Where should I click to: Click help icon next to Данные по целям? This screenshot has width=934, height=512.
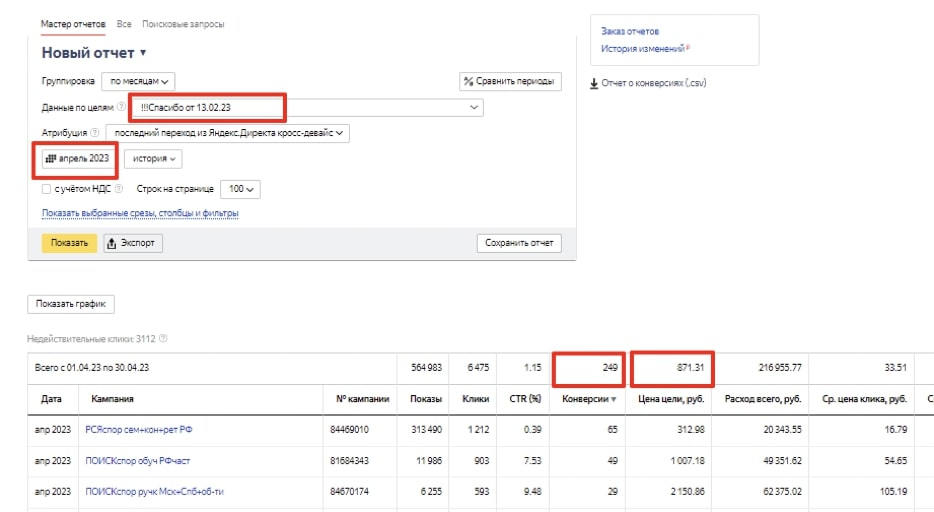tap(121, 107)
